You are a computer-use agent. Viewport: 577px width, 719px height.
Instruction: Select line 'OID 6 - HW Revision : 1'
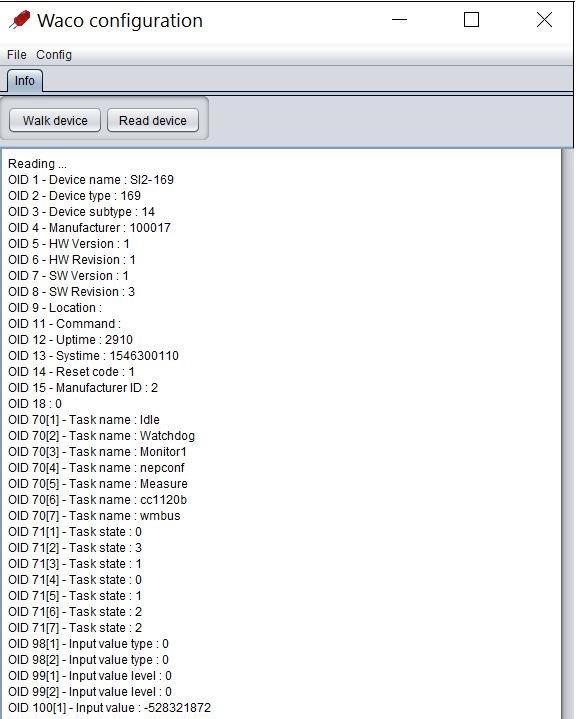(x=72, y=260)
